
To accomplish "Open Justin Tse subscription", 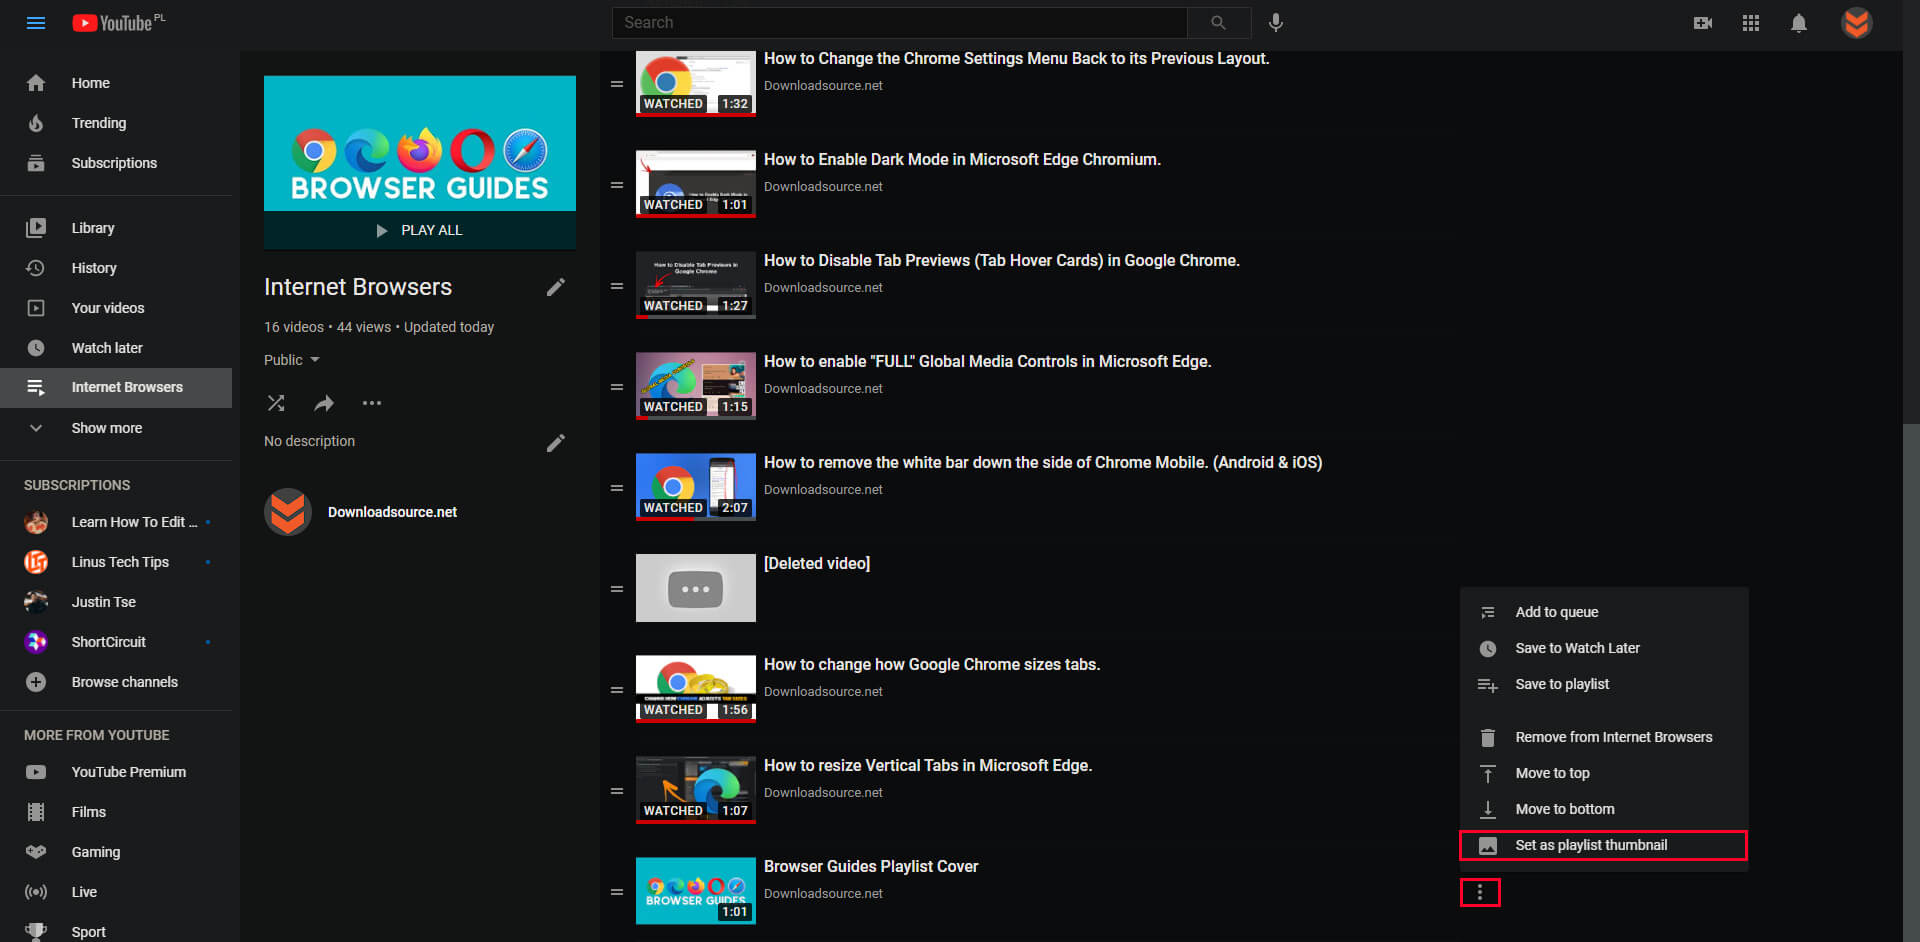I will 116,602.
